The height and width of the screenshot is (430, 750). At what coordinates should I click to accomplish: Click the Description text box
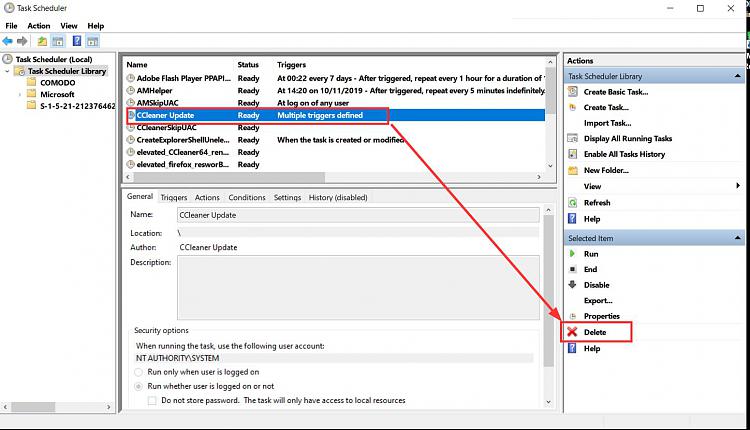358,287
